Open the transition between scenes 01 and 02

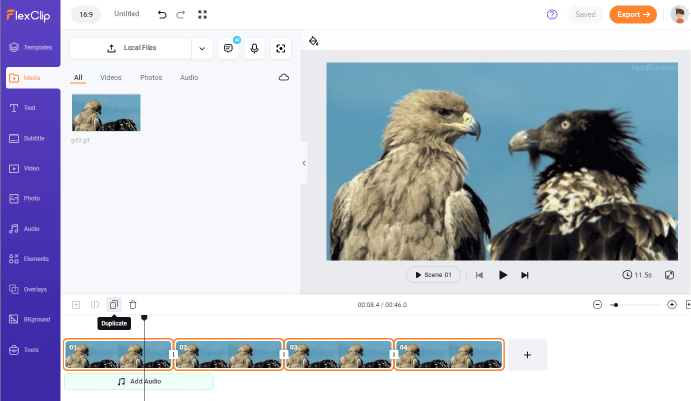(173, 354)
